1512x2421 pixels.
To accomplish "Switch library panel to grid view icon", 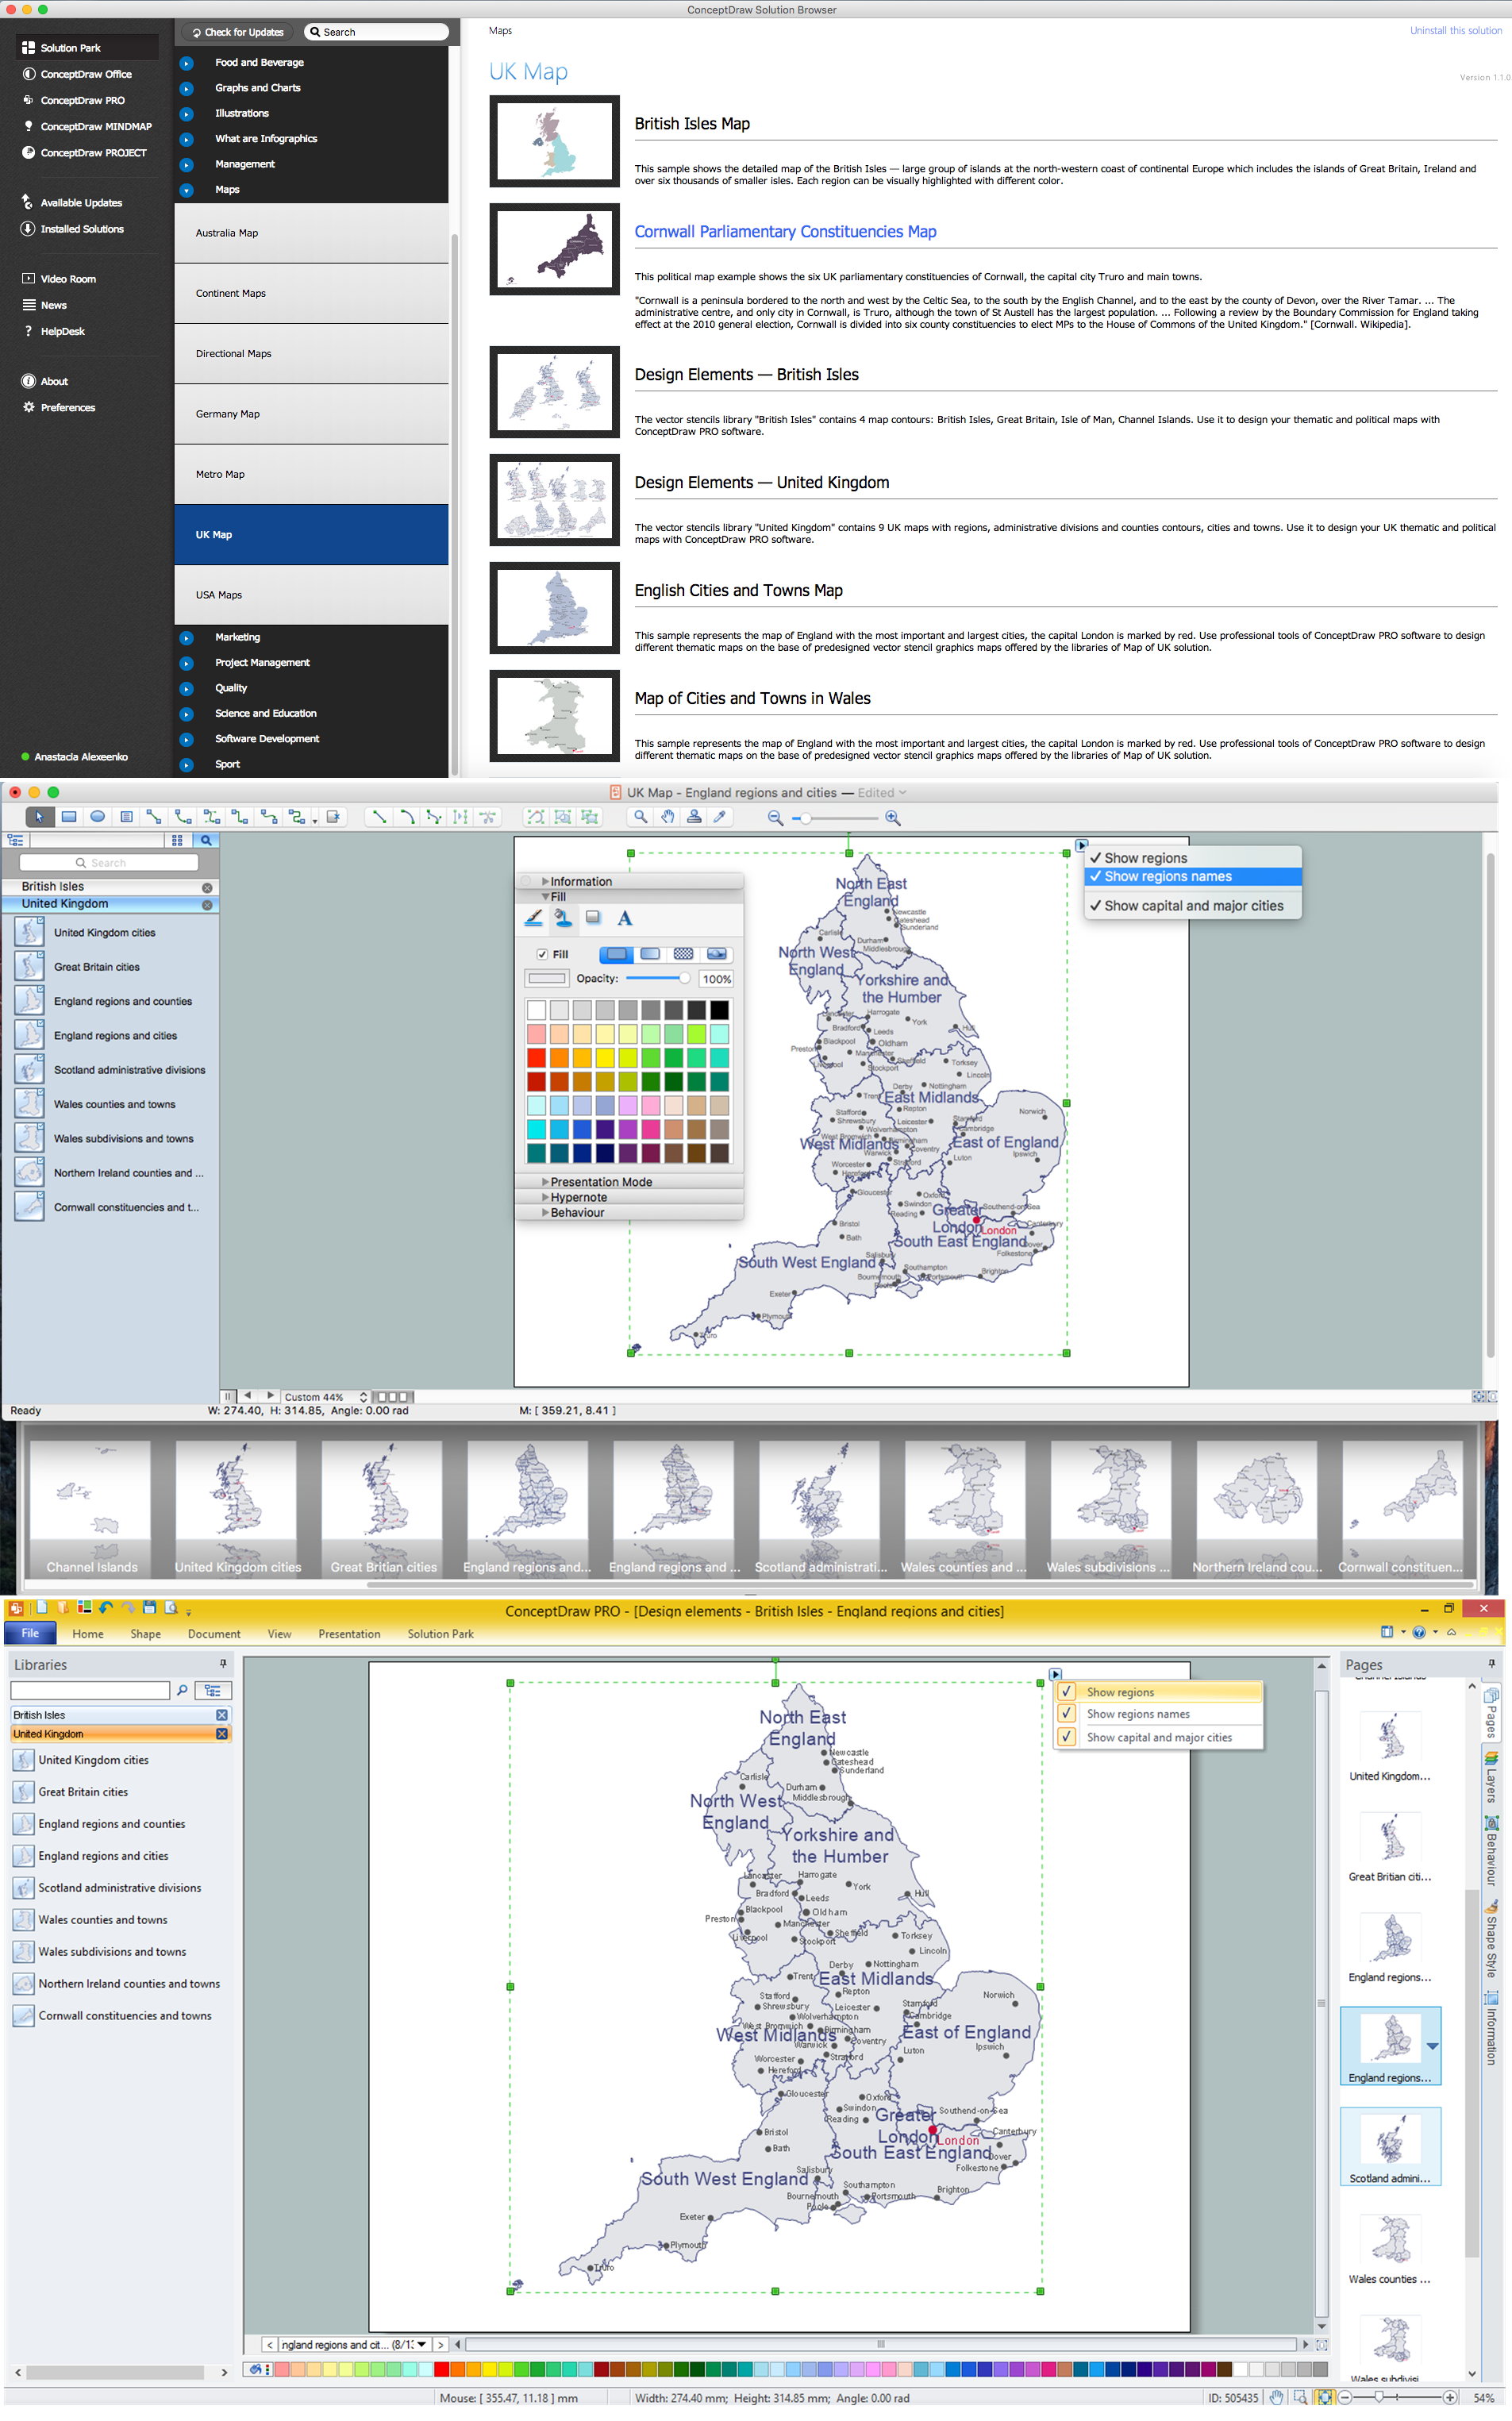I will (177, 840).
